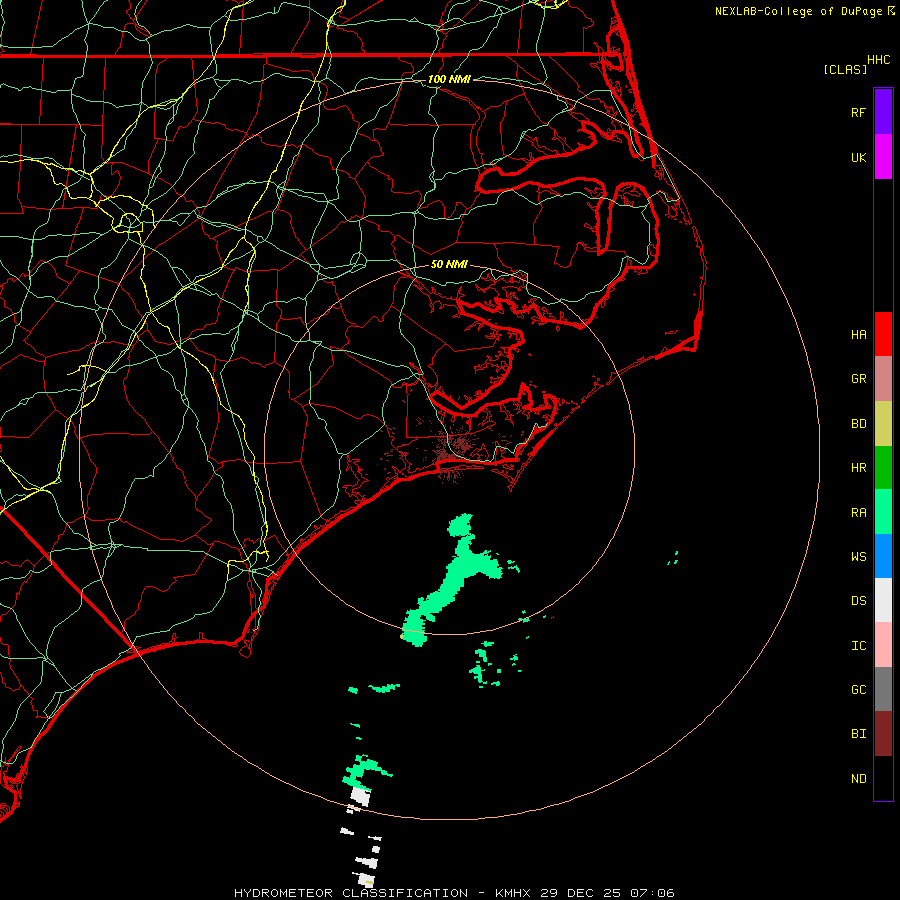Image resolution: width=900 pixels, height=900 pixels.
Task: Click the HA red legend swatch
Action: 883,334
